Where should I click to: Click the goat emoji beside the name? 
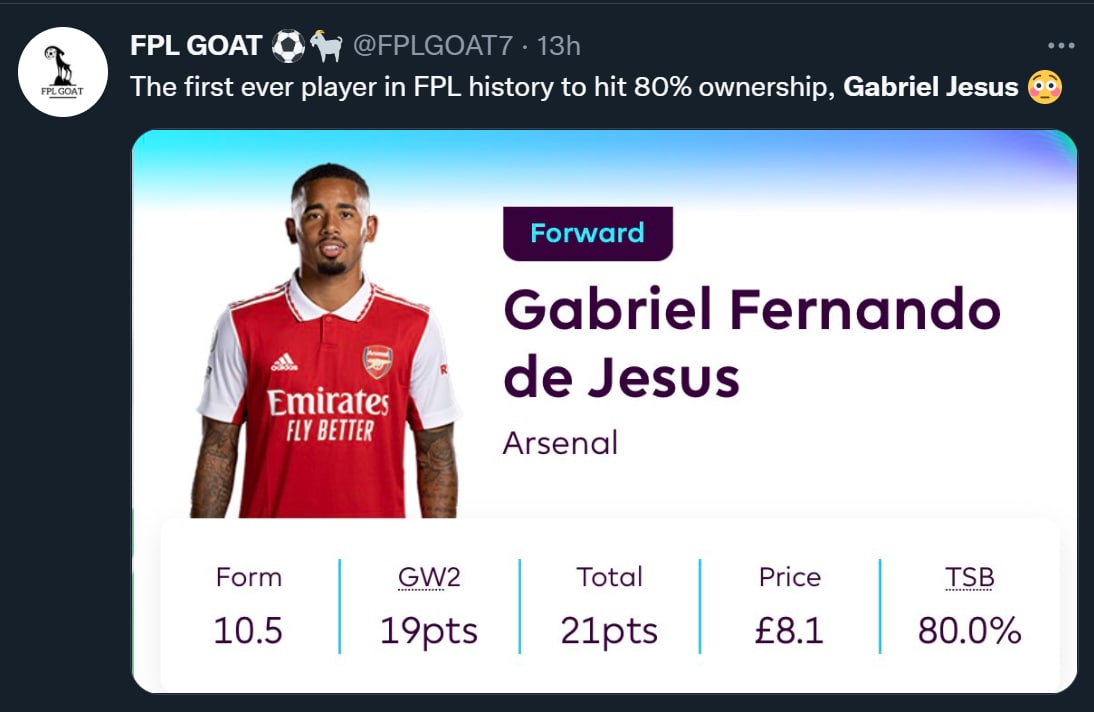(326, 46)
